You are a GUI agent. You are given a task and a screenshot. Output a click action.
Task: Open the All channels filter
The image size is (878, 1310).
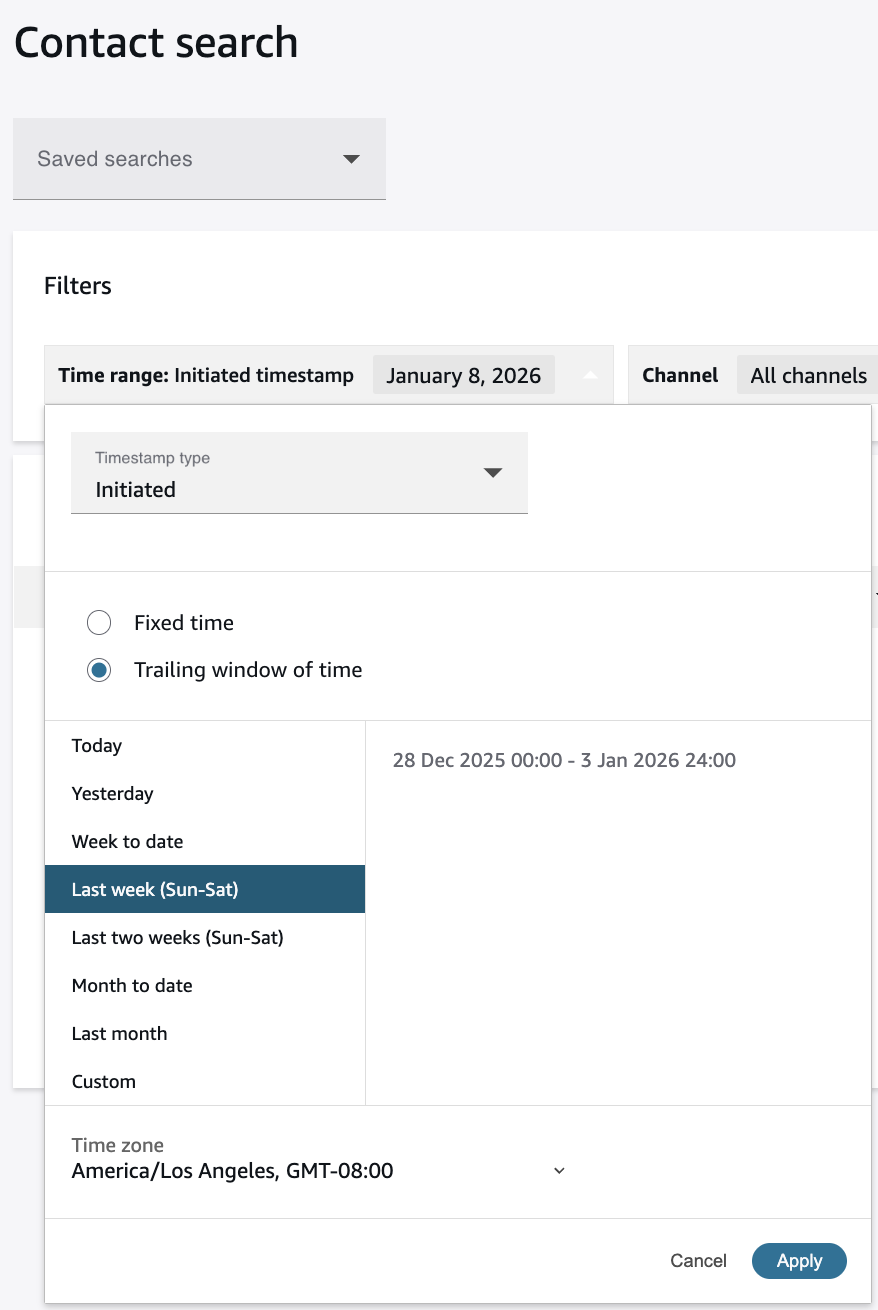point(808,376)
